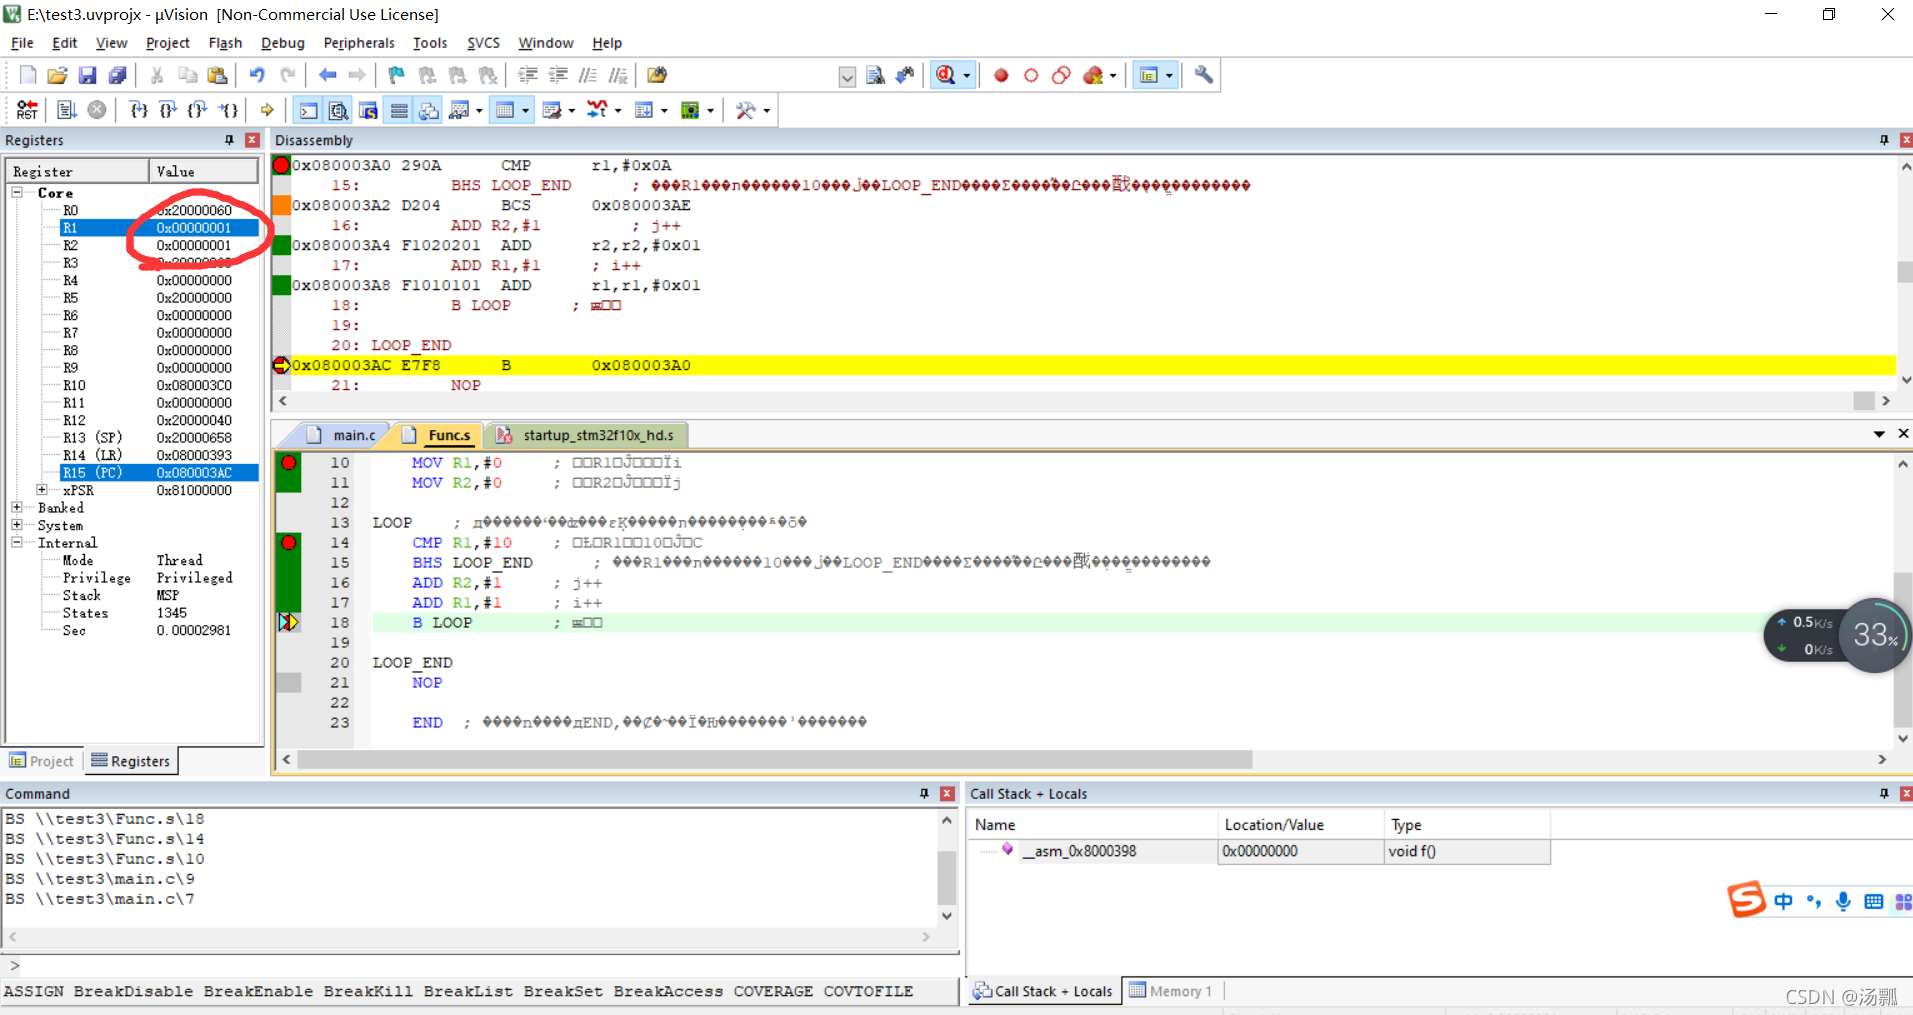Click the Configuration wrench icon
Image resolution: width=1913 pixels, height=1015 pixels.
(1204, 75)
